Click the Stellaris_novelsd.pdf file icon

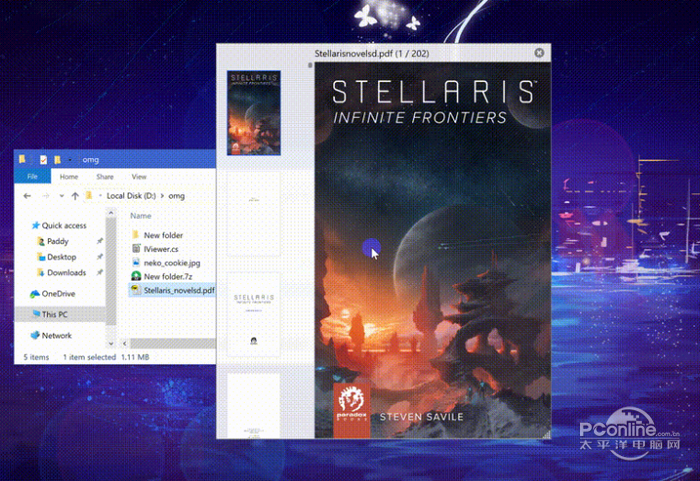[x=135, y=290]
